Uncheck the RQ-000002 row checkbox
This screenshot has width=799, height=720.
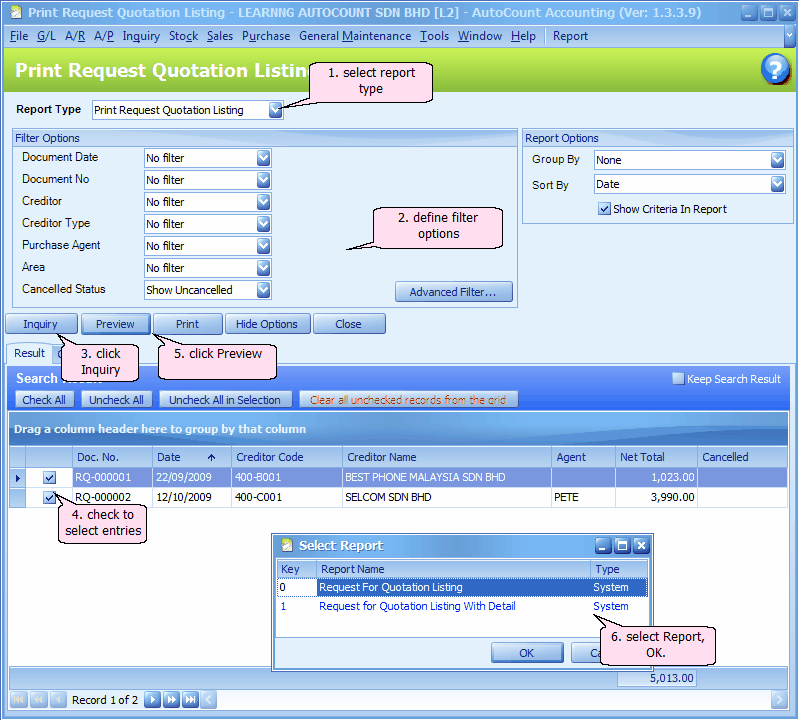pyautogui.click(x=49, y=497)
